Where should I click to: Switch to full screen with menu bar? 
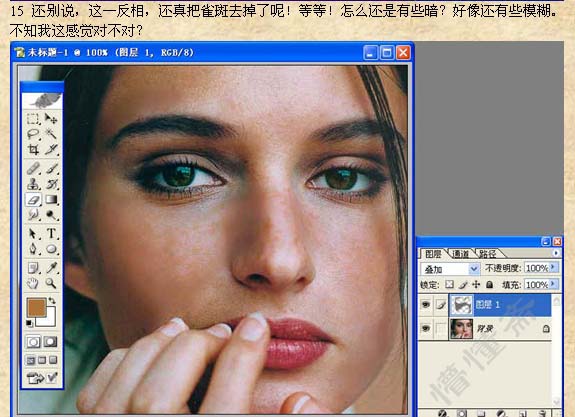[x=42, y=360]
